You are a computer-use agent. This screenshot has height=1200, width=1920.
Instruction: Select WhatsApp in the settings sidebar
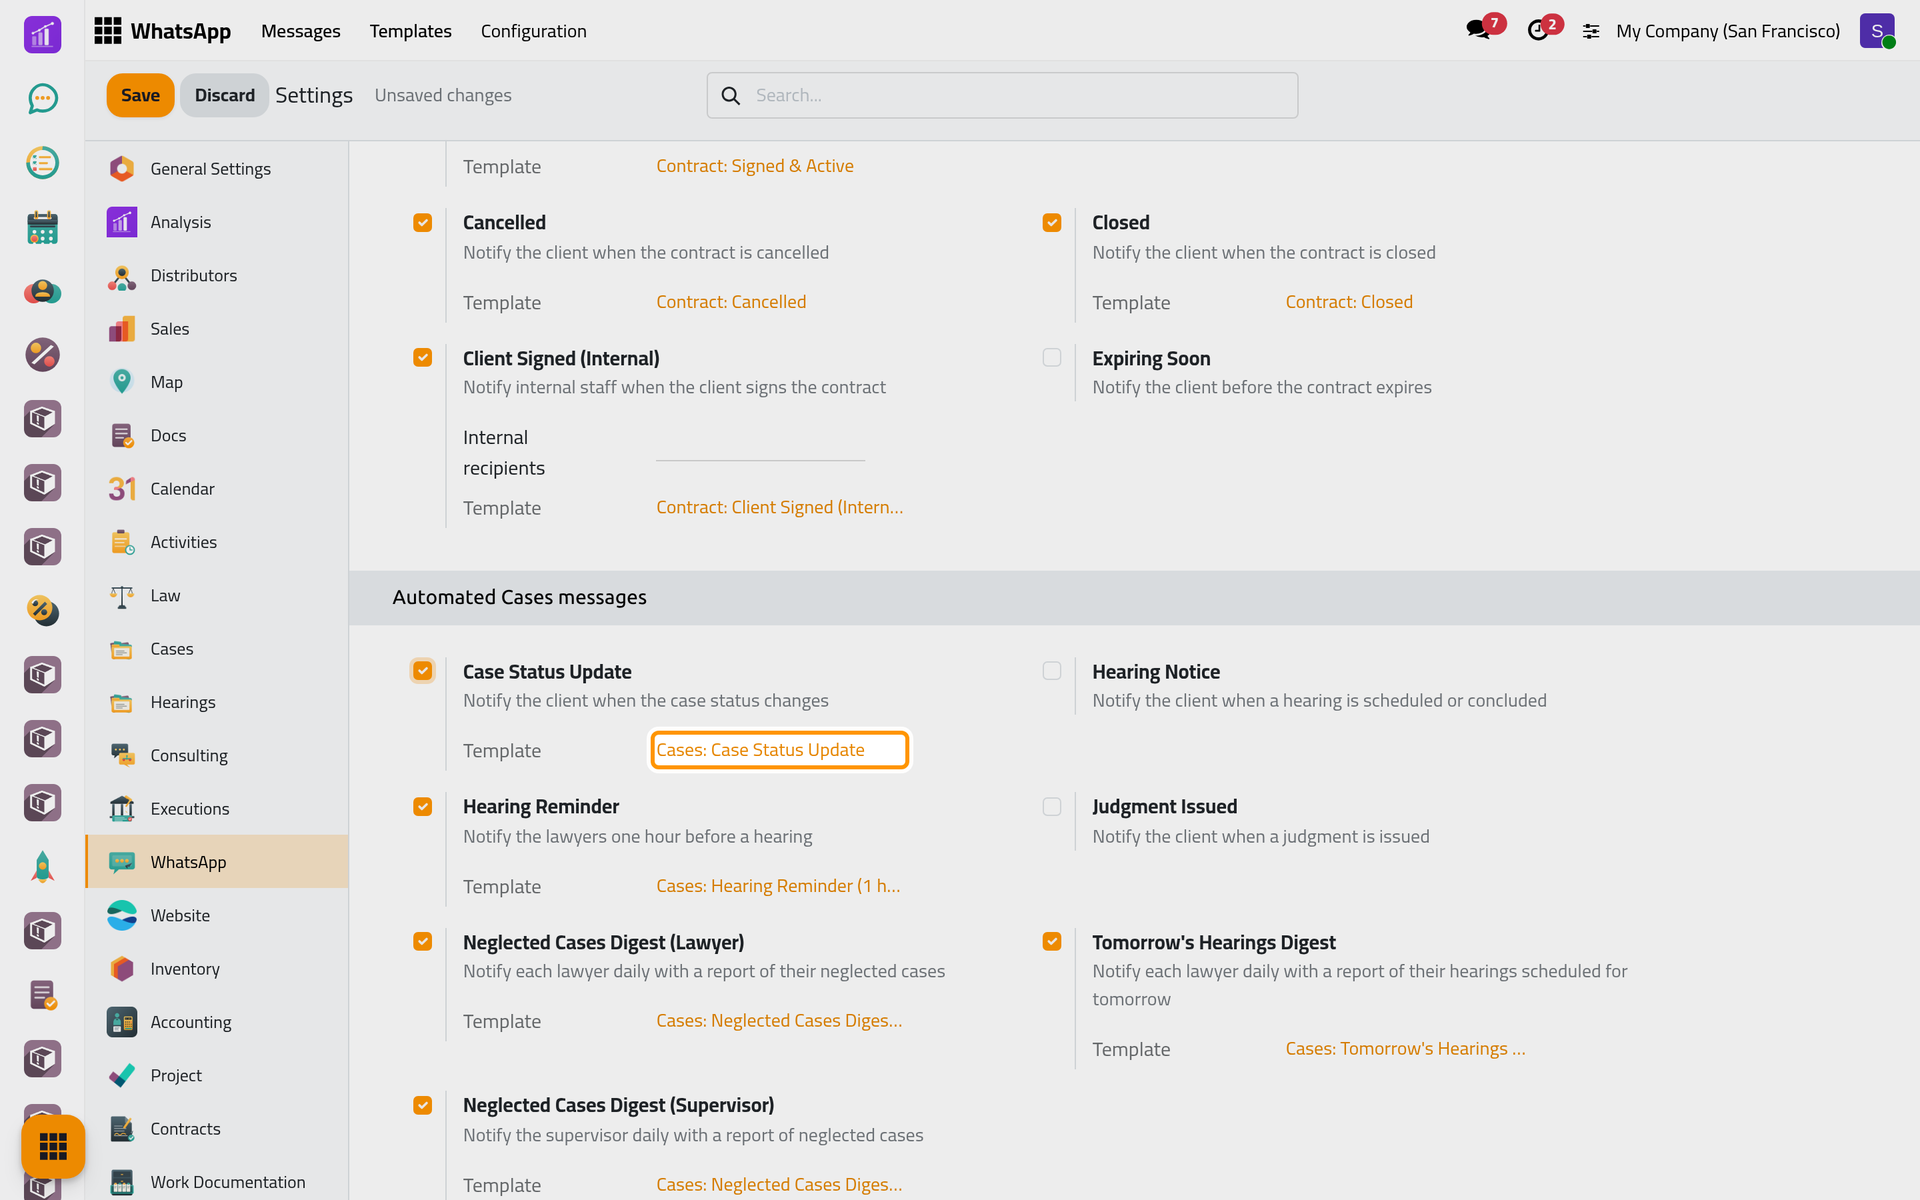pos(217,862)
